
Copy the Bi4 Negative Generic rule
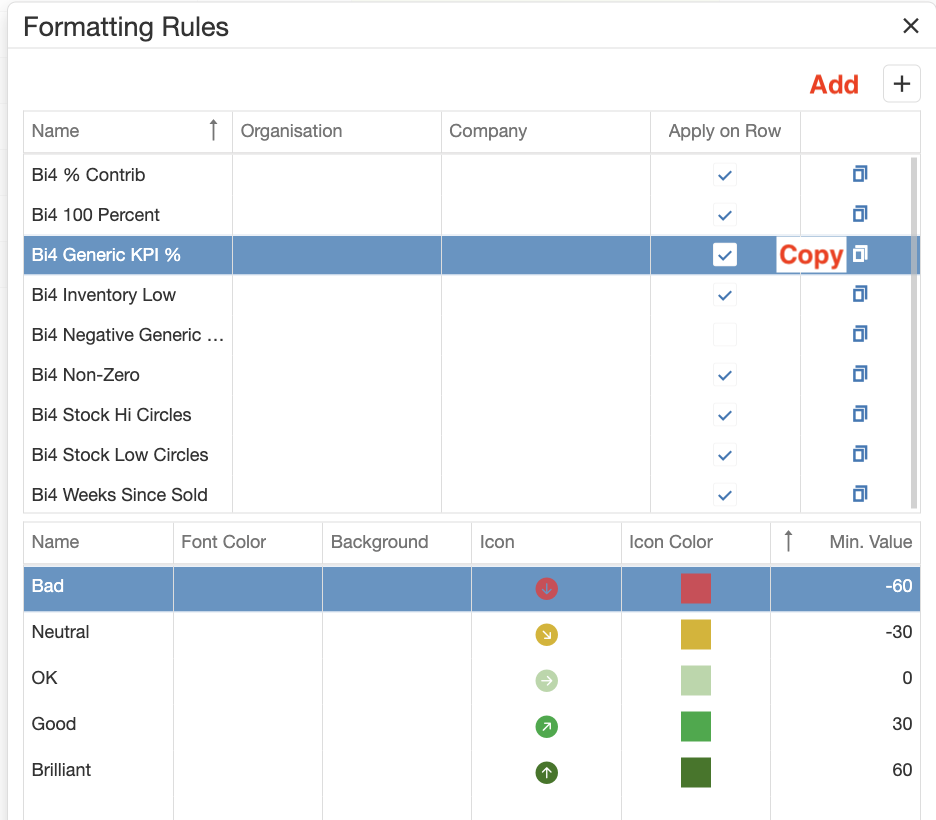[x=860, y=334]
